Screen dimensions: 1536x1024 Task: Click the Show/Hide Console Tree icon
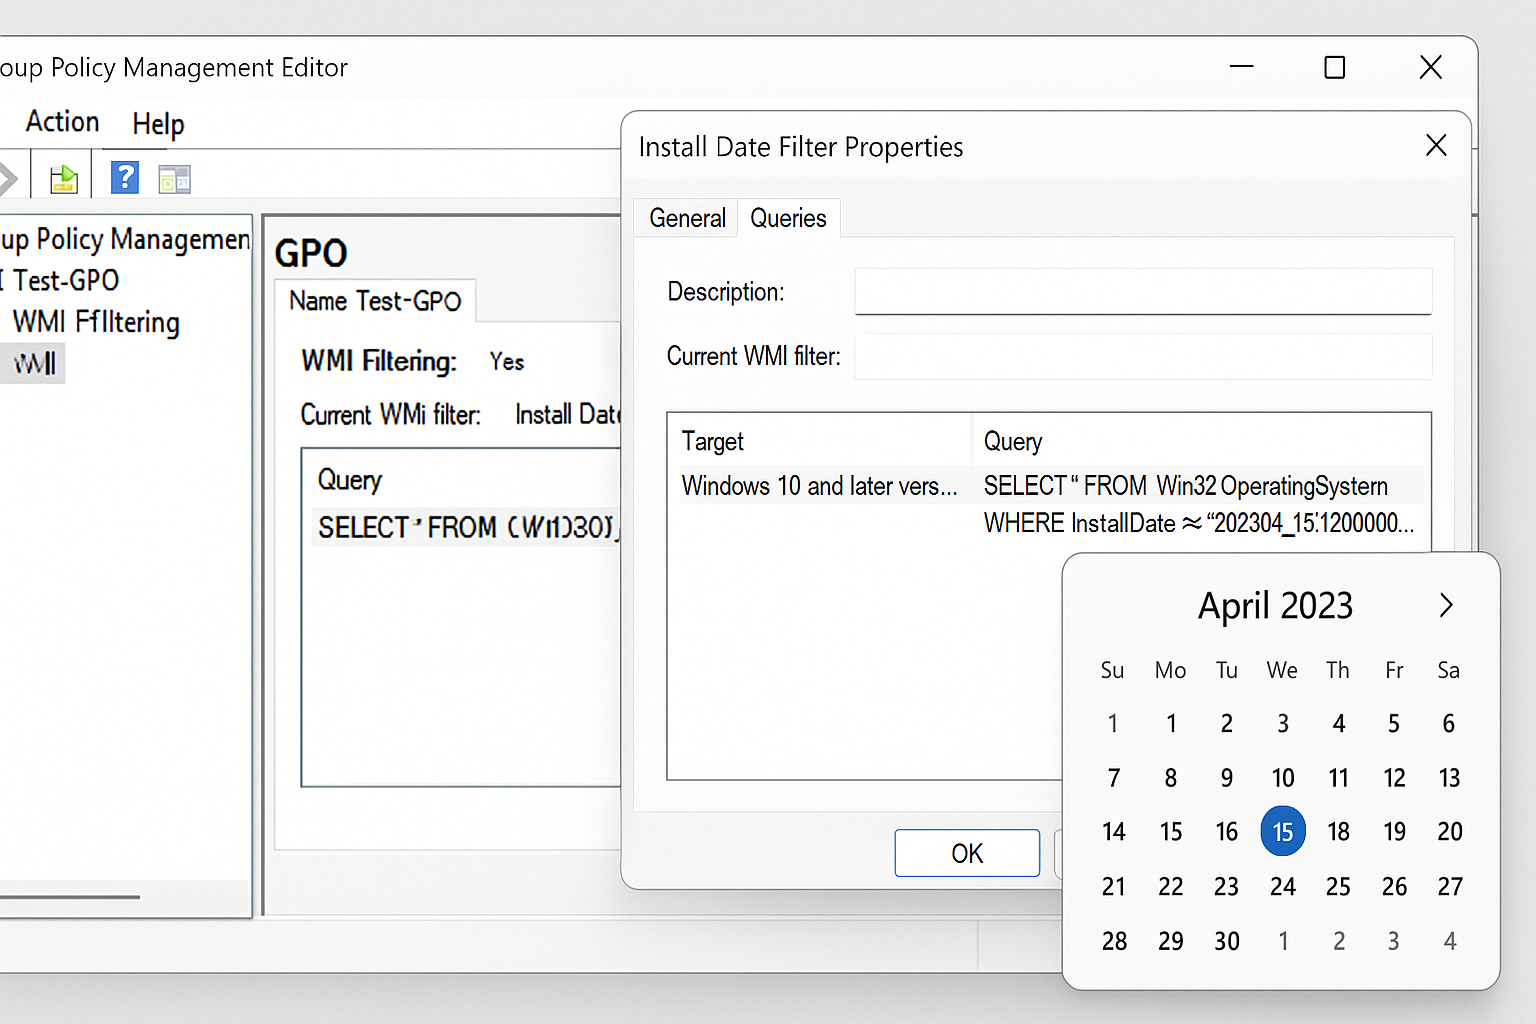click(174, 177)
